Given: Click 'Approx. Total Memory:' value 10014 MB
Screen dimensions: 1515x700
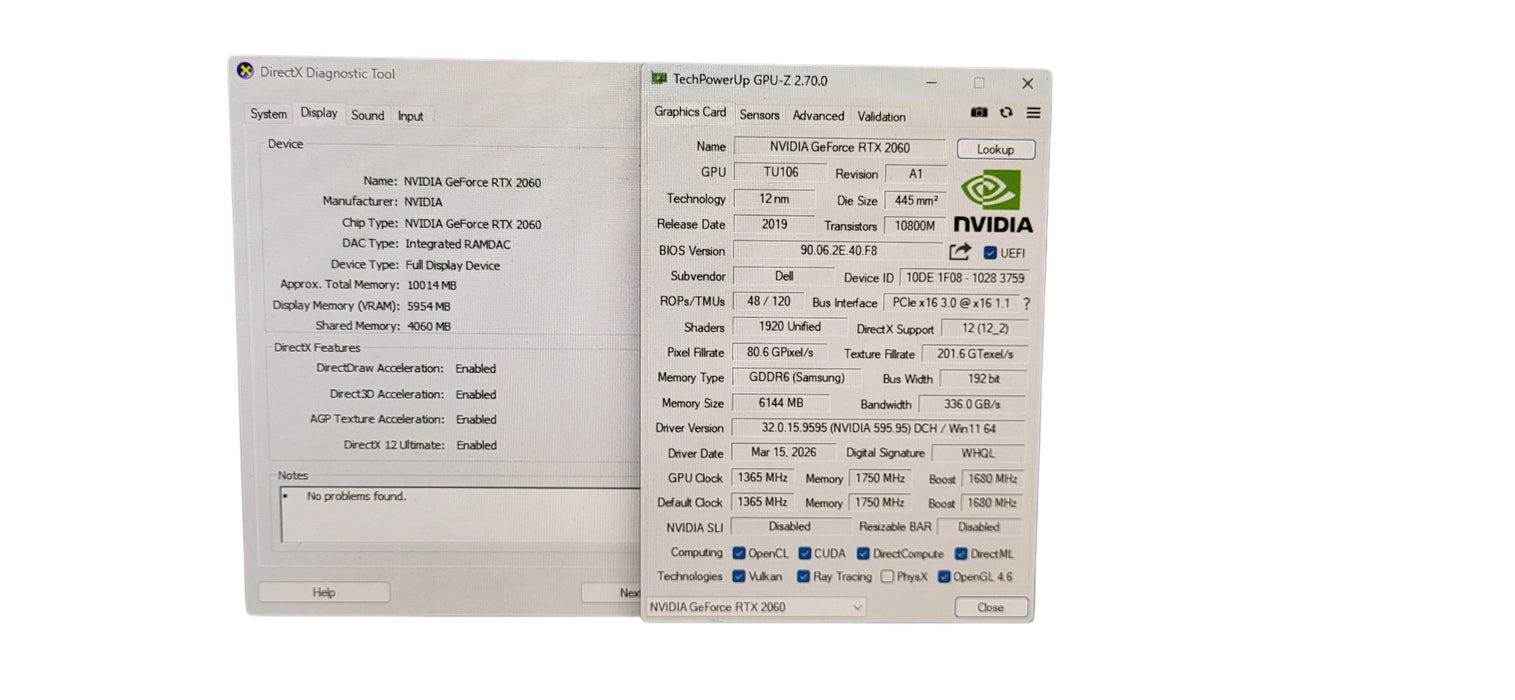Looking at the screenshot, I should point(432,285).
